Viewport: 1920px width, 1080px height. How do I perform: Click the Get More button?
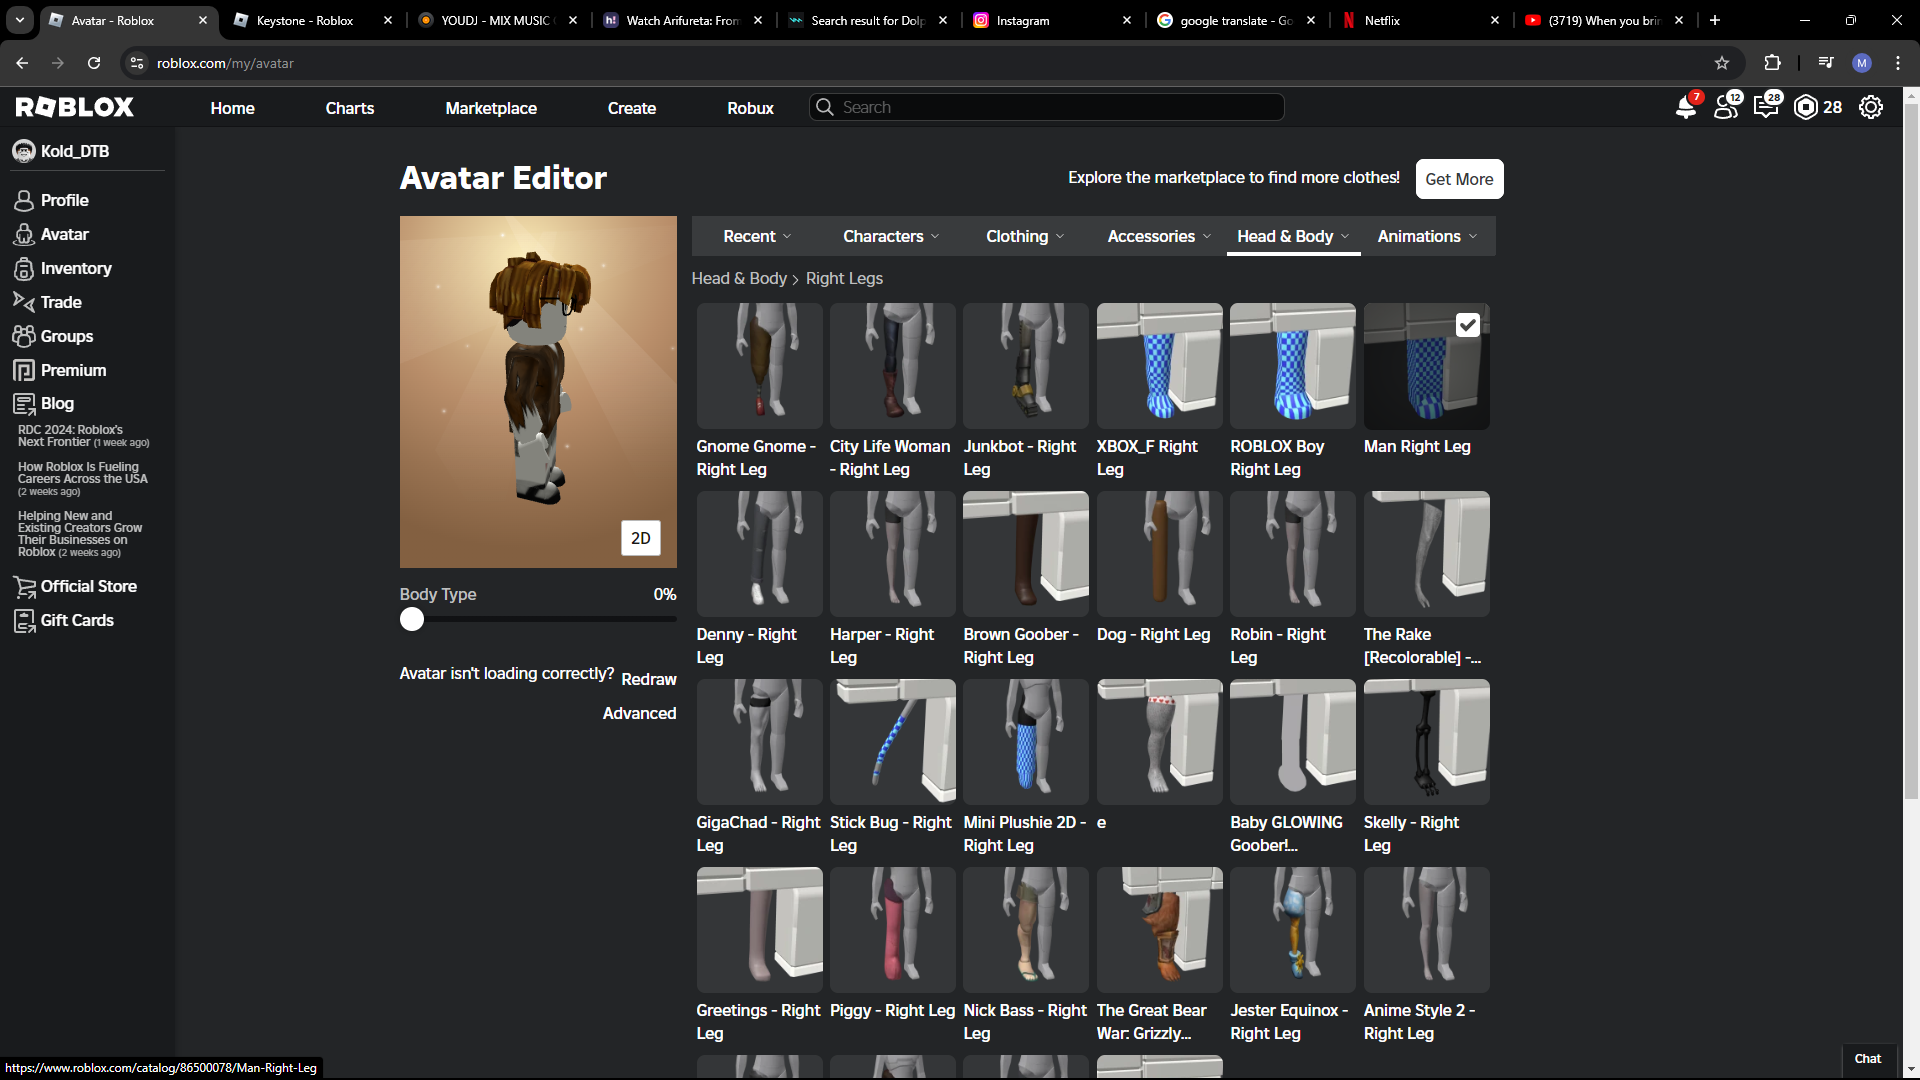1459,179
